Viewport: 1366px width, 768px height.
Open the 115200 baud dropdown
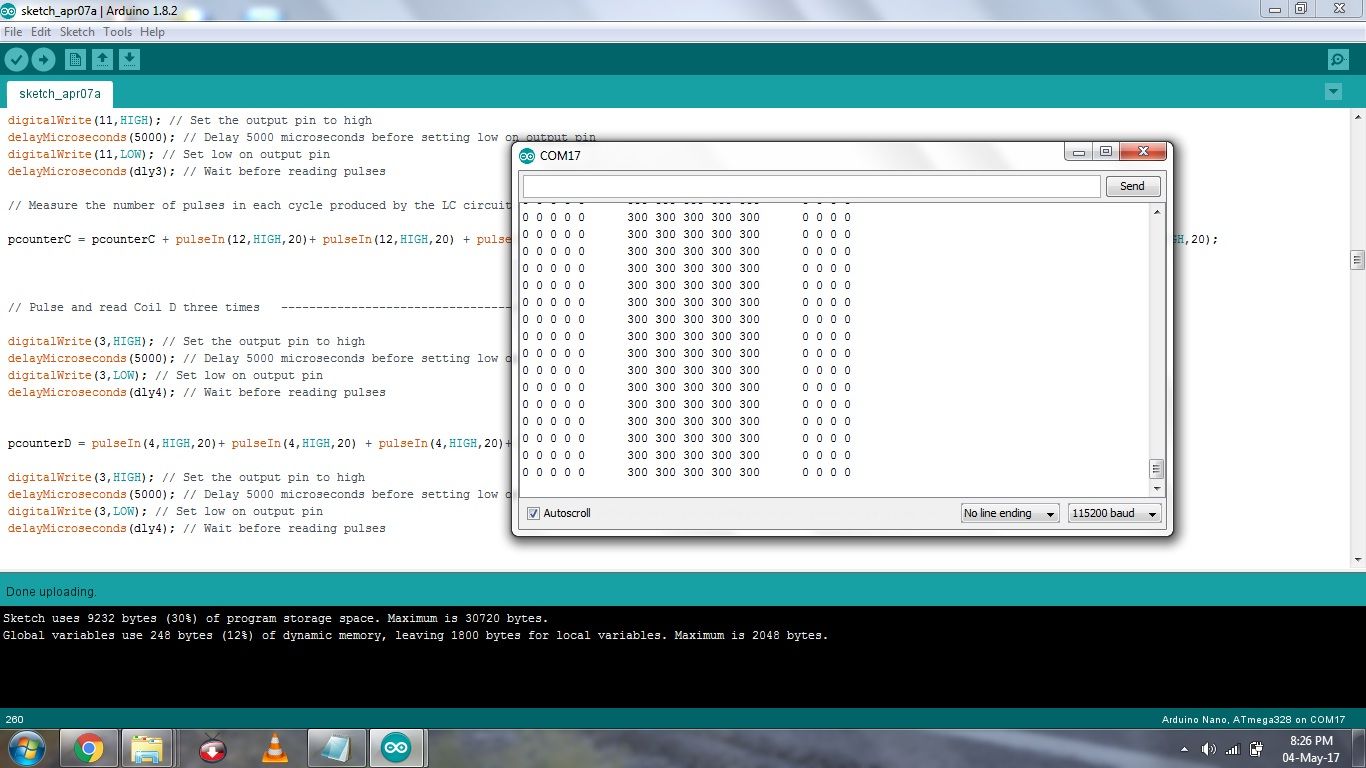[x=1114, y=513]
